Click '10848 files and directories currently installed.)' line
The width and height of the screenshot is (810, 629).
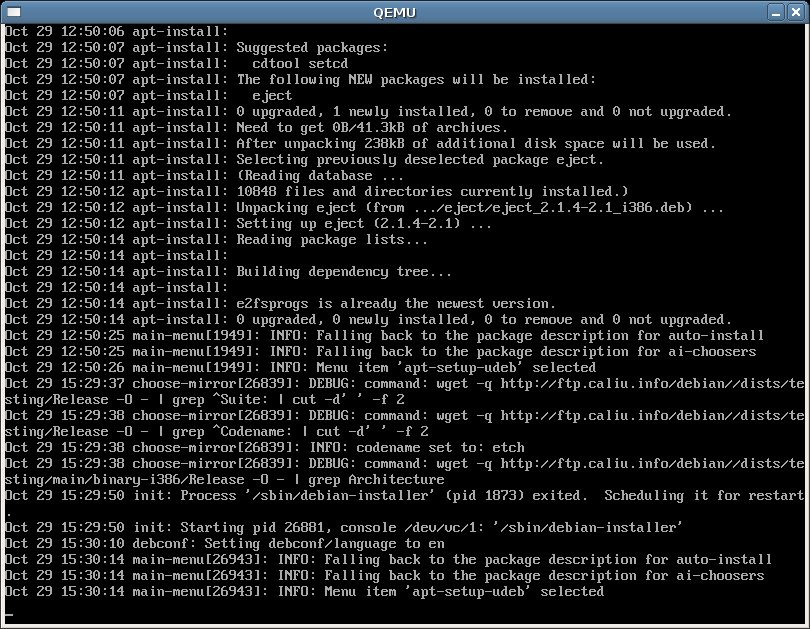pos(317,192)
